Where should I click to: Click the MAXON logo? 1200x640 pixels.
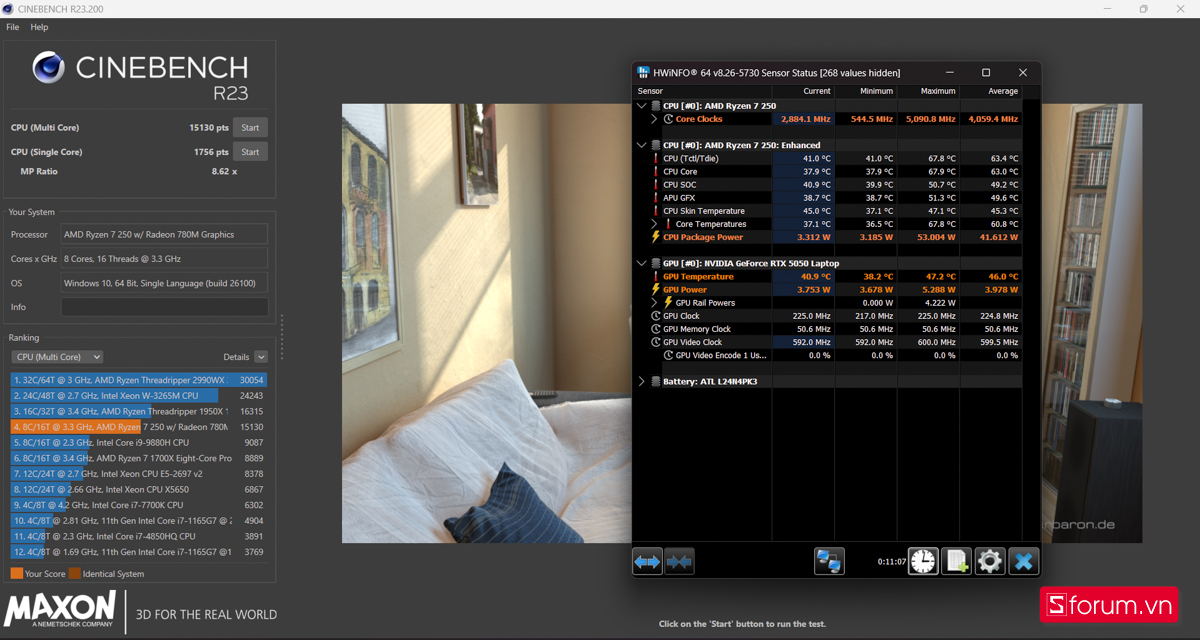(x=60, y=610)
